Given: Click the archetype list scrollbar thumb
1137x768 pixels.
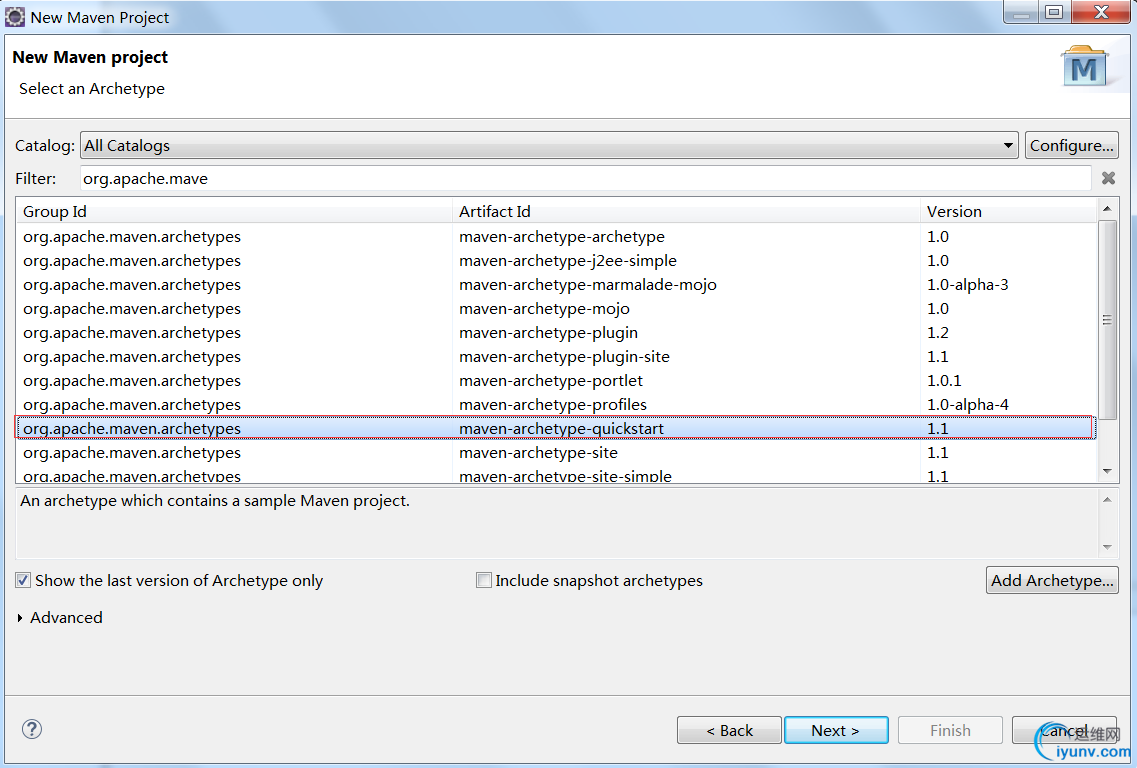Looking at the screenshot, I should click(1107, 319).
